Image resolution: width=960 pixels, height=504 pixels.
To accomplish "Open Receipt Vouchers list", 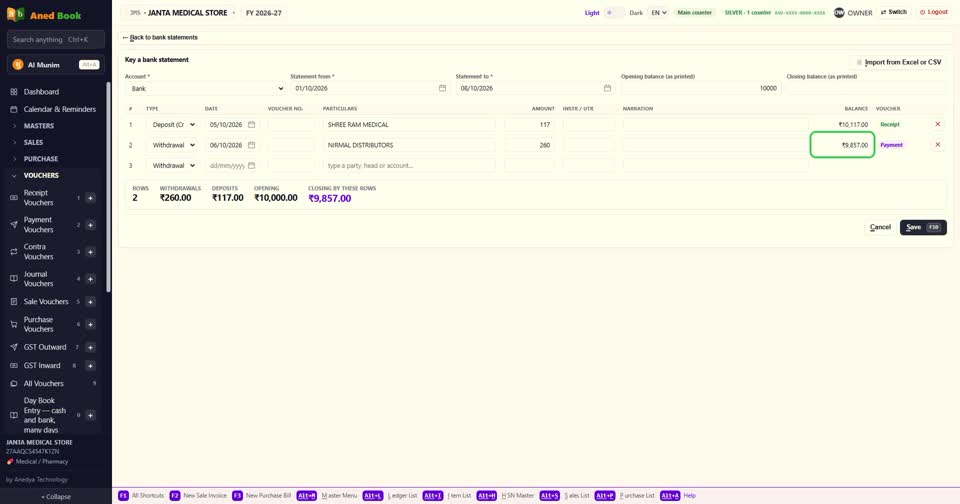I will click(39, 198).
